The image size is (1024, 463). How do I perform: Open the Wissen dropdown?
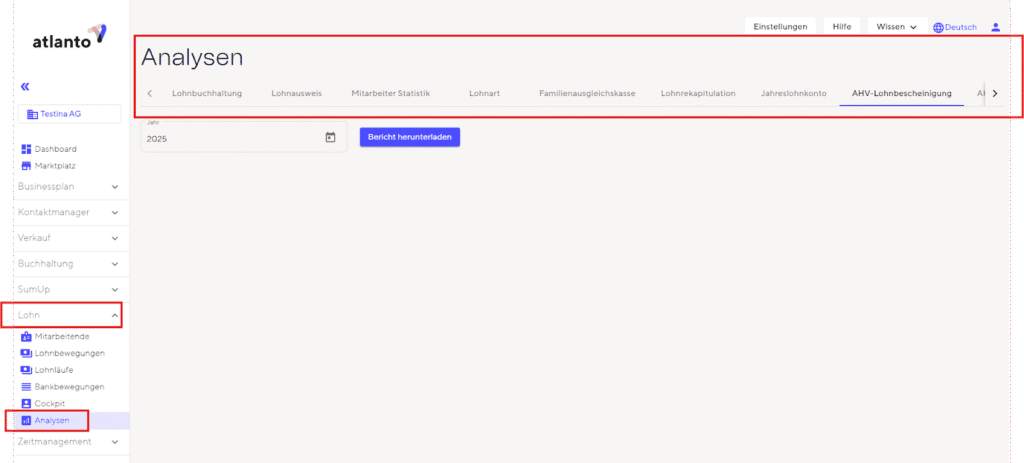(896, 27)
